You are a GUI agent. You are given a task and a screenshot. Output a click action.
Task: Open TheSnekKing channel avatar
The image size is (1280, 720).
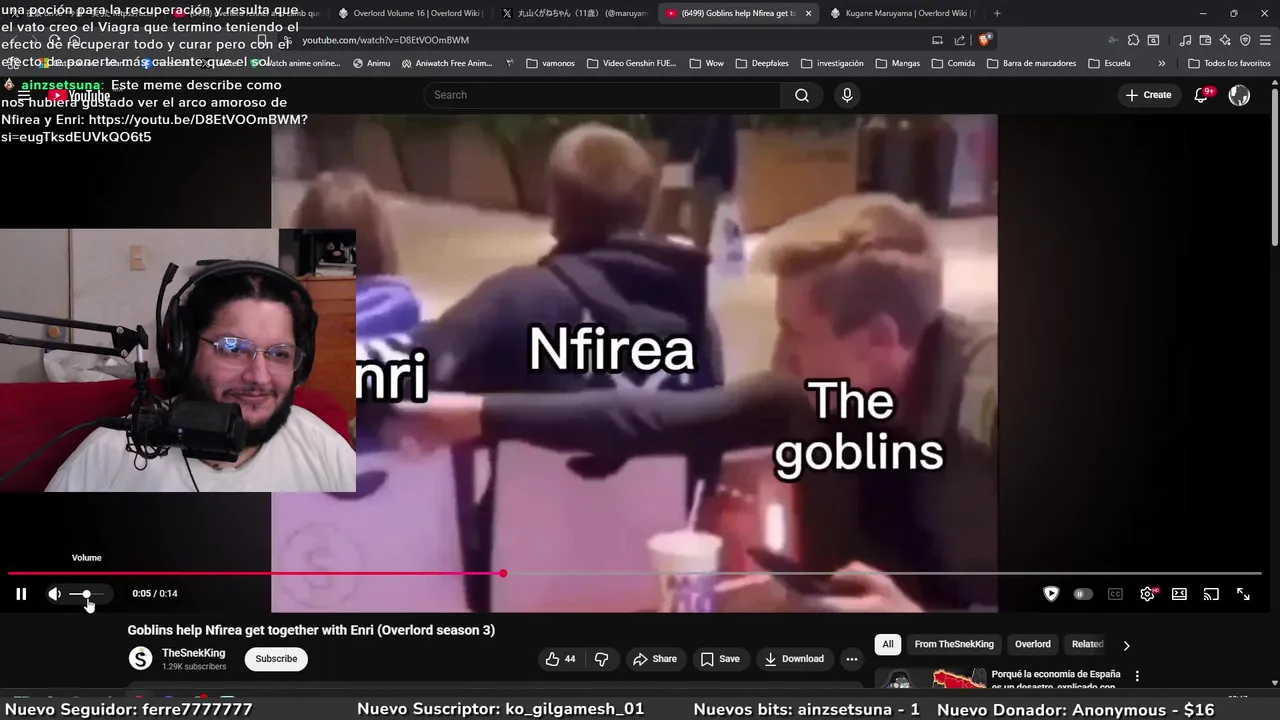140,659
